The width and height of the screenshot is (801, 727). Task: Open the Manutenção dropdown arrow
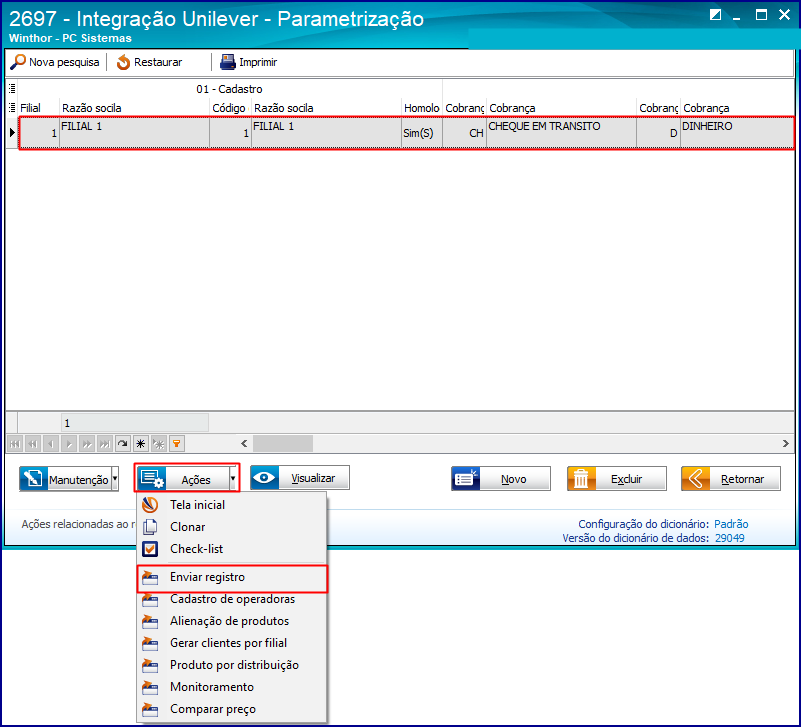[x=115, y=479]
